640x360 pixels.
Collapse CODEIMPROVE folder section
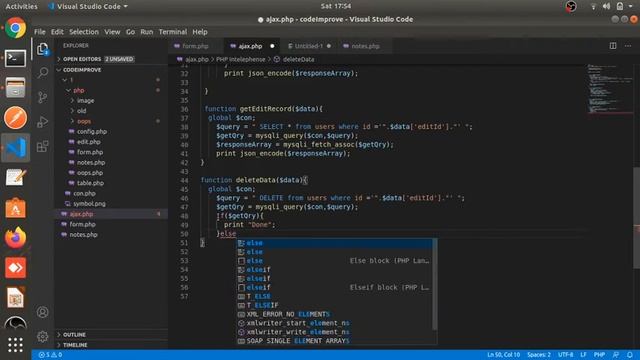coord(82,70)
